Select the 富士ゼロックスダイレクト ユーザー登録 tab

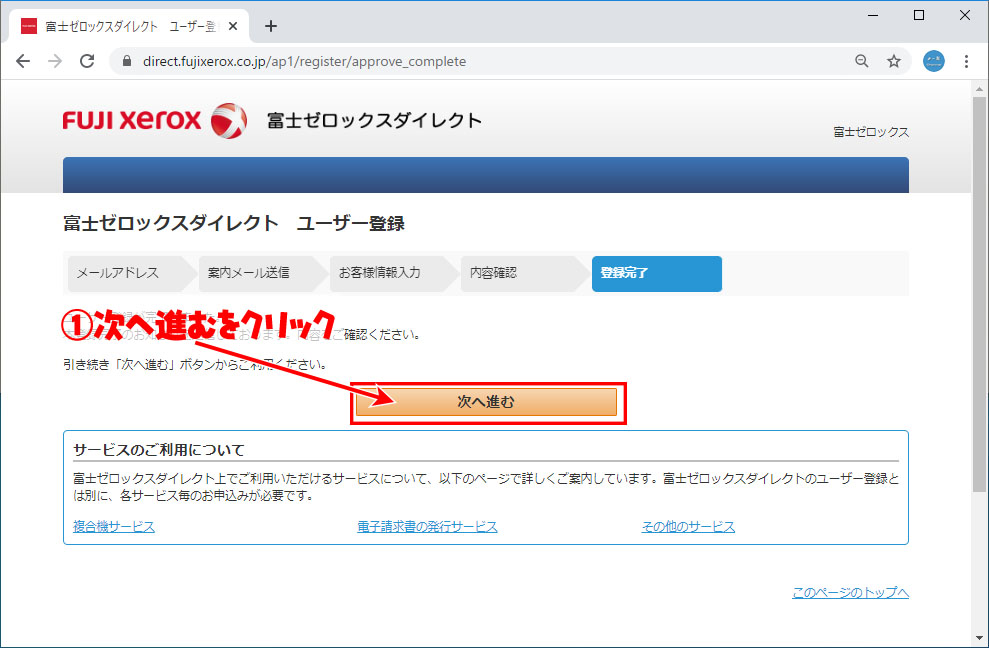click(x=129, y=26)
